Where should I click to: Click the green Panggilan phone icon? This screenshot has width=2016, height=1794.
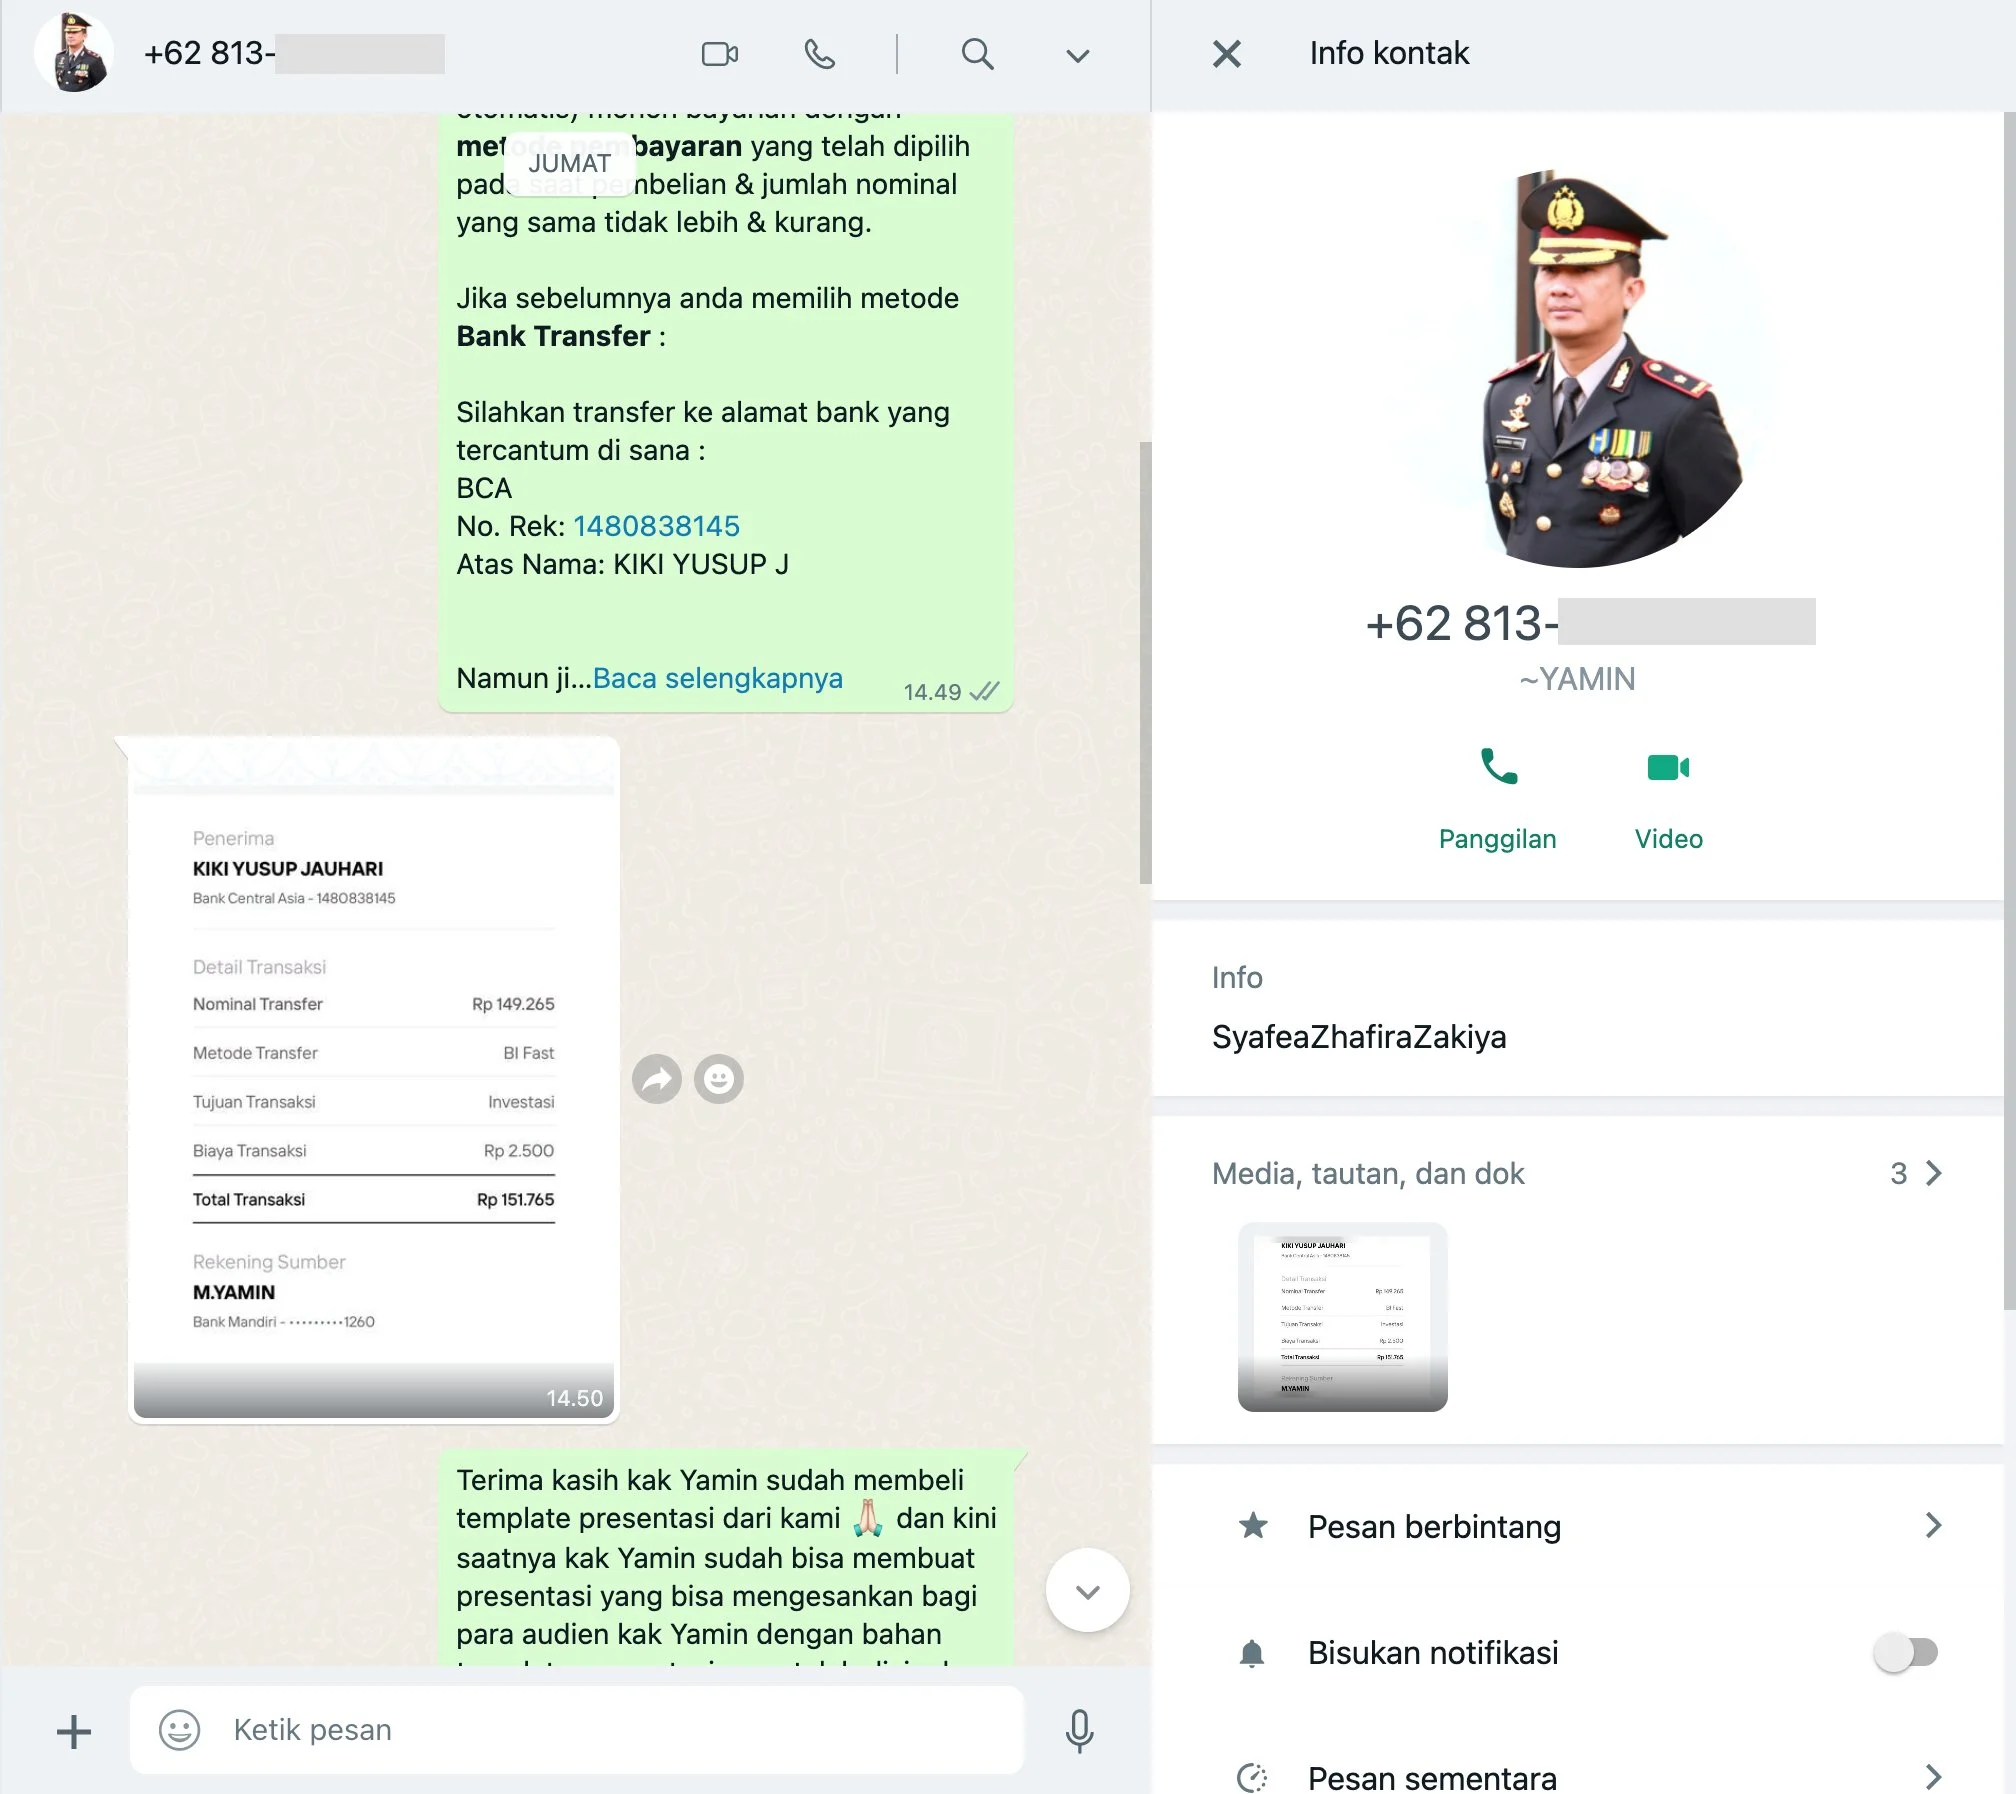1497,767
